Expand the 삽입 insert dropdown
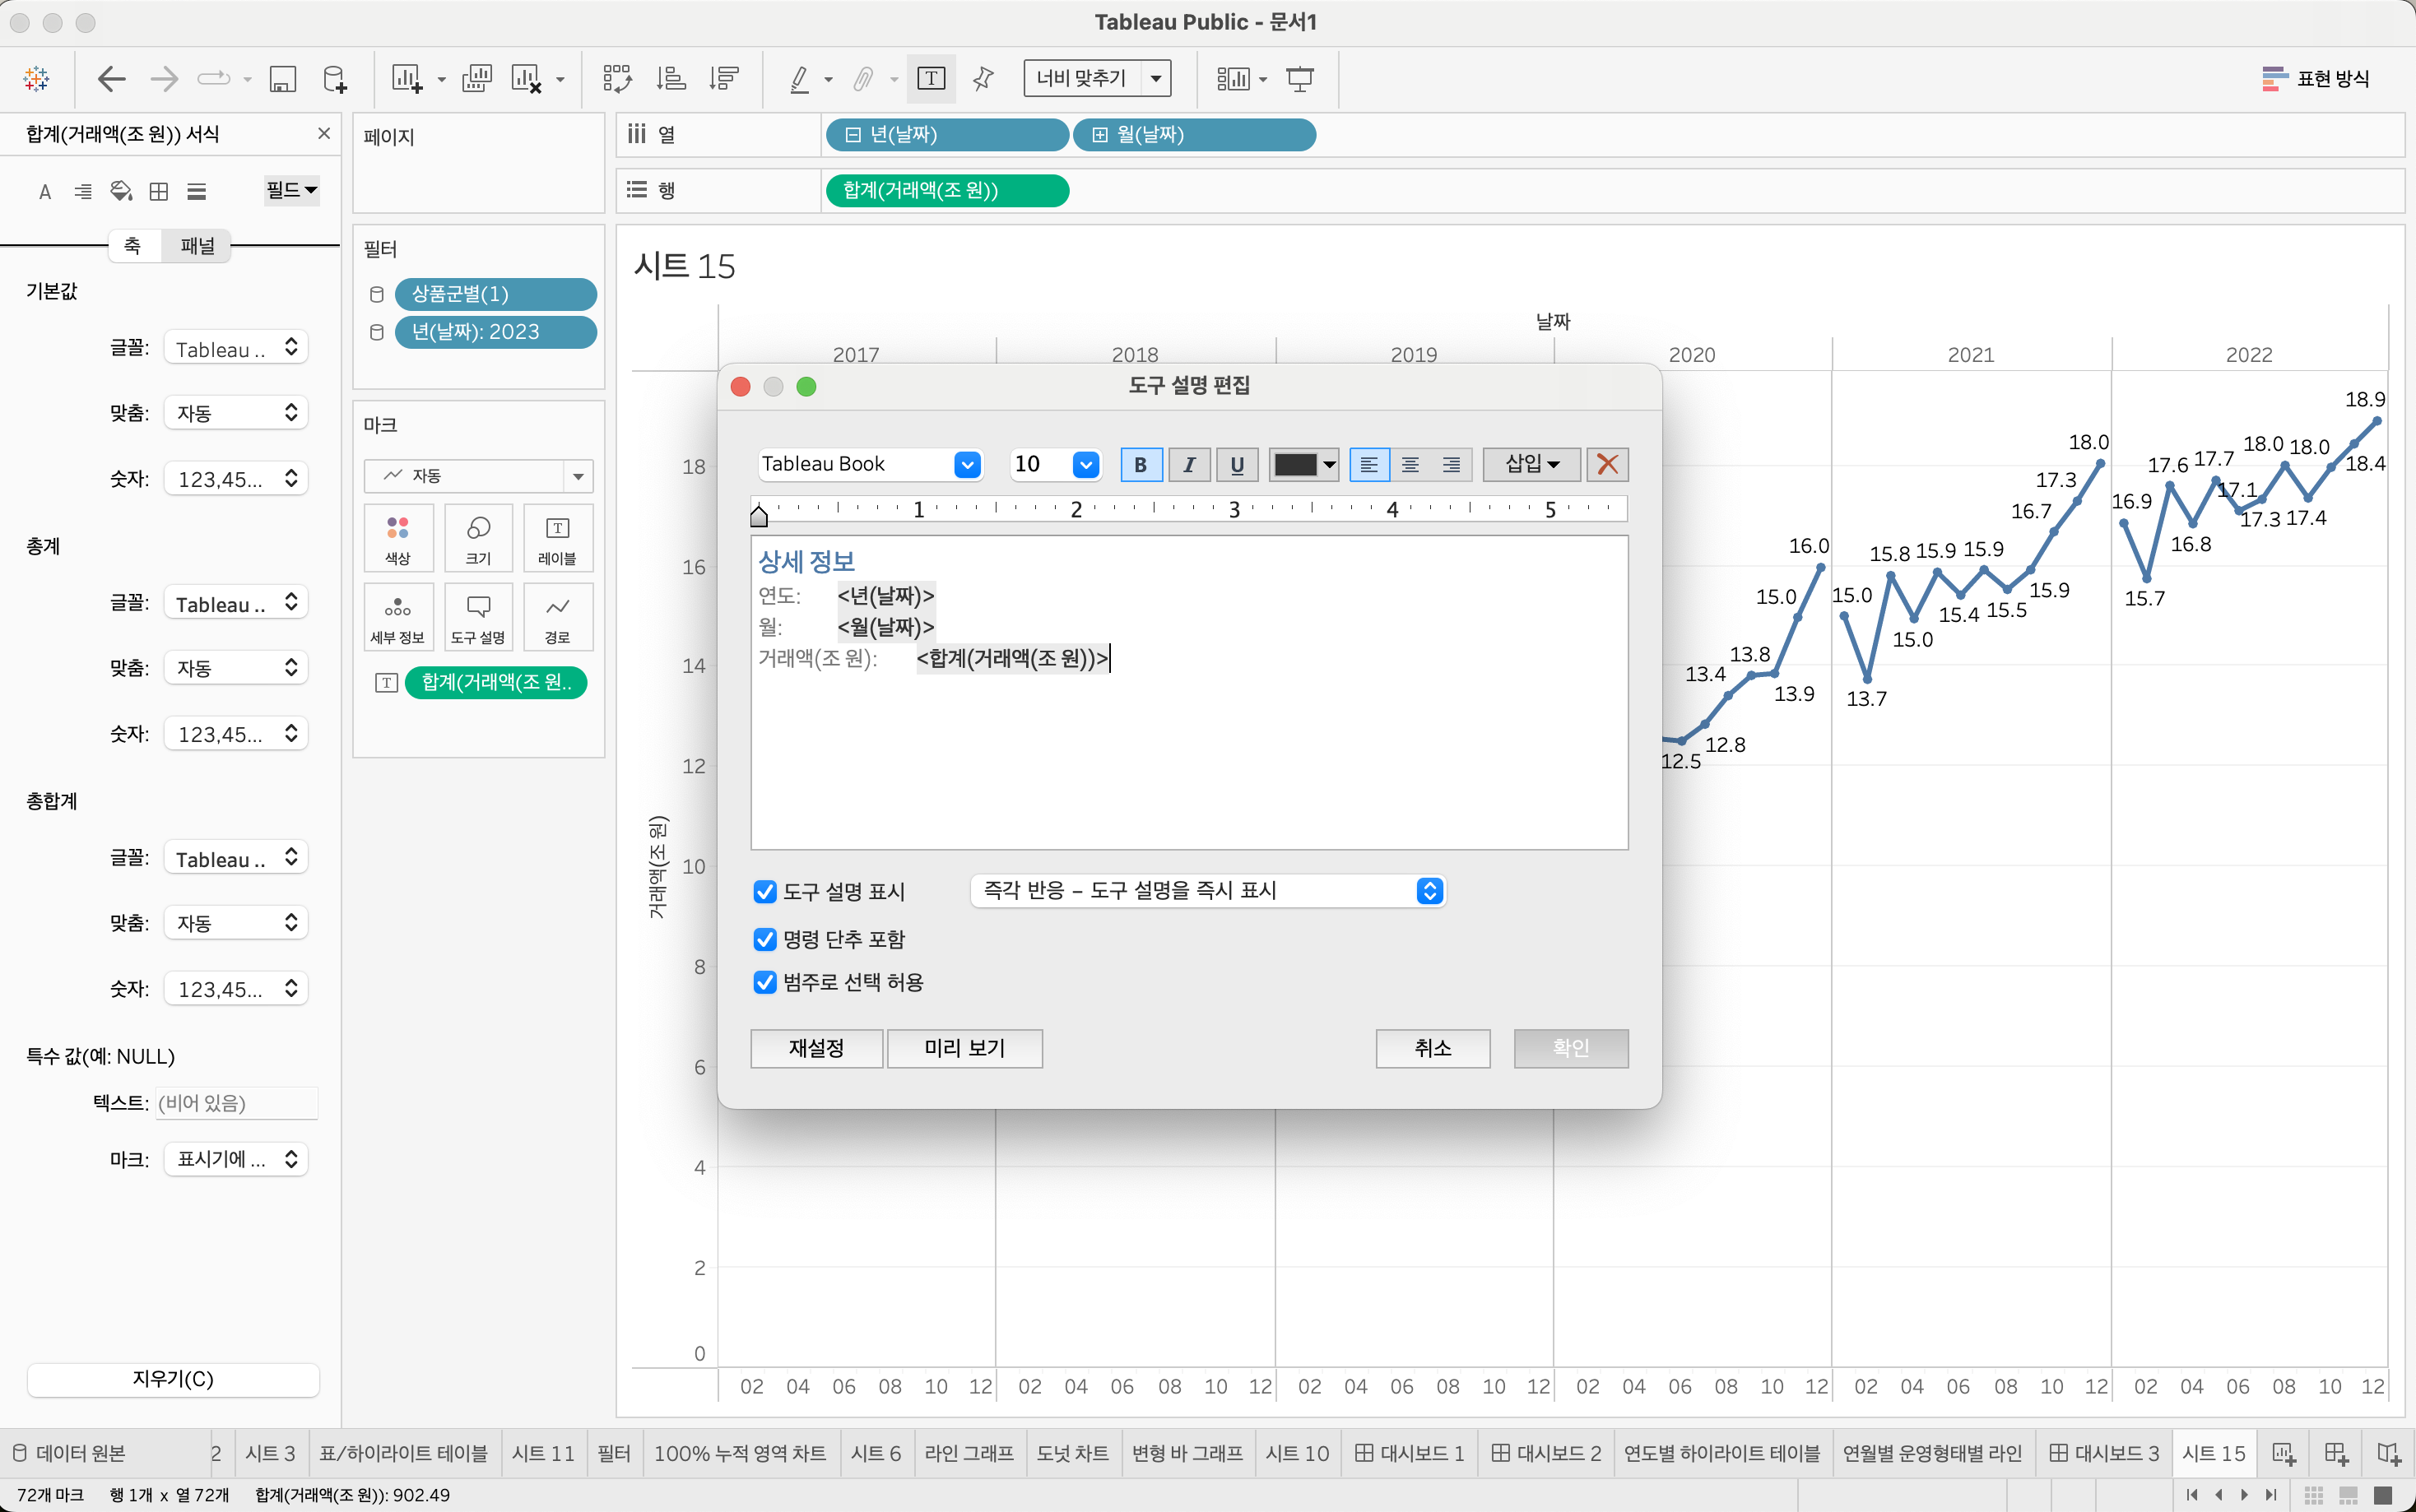Viewport: 2416px width, 1512px height. coord(1531,465)
